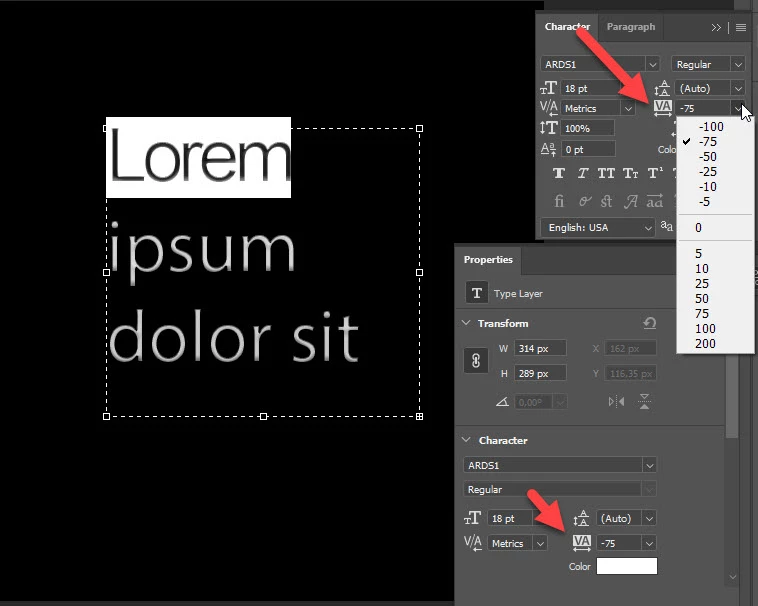Click the leading icon in Character panel
The width and height of the screenshot is (758, 606).
pyautogui.click(x=662, y=88)
